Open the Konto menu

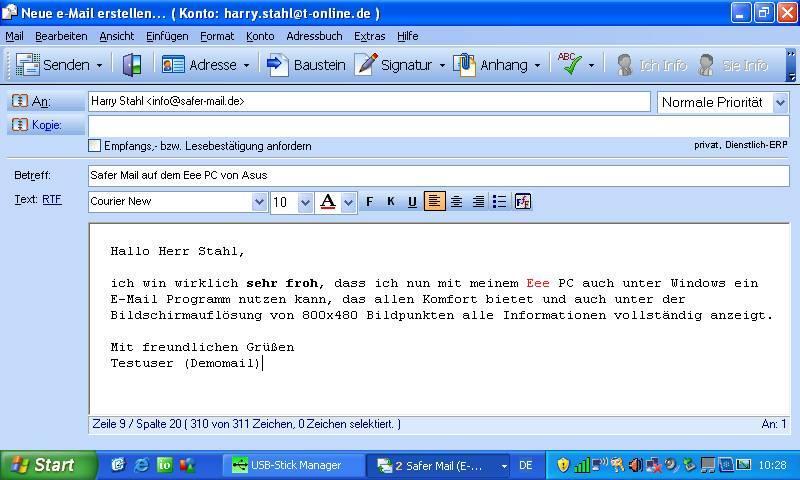(260, 36)
